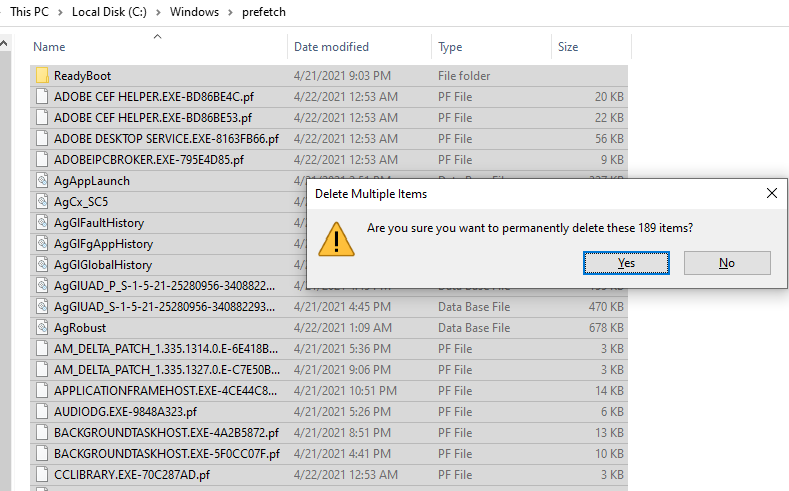Confirm deletion with the Yes button

tap(626, 263)
